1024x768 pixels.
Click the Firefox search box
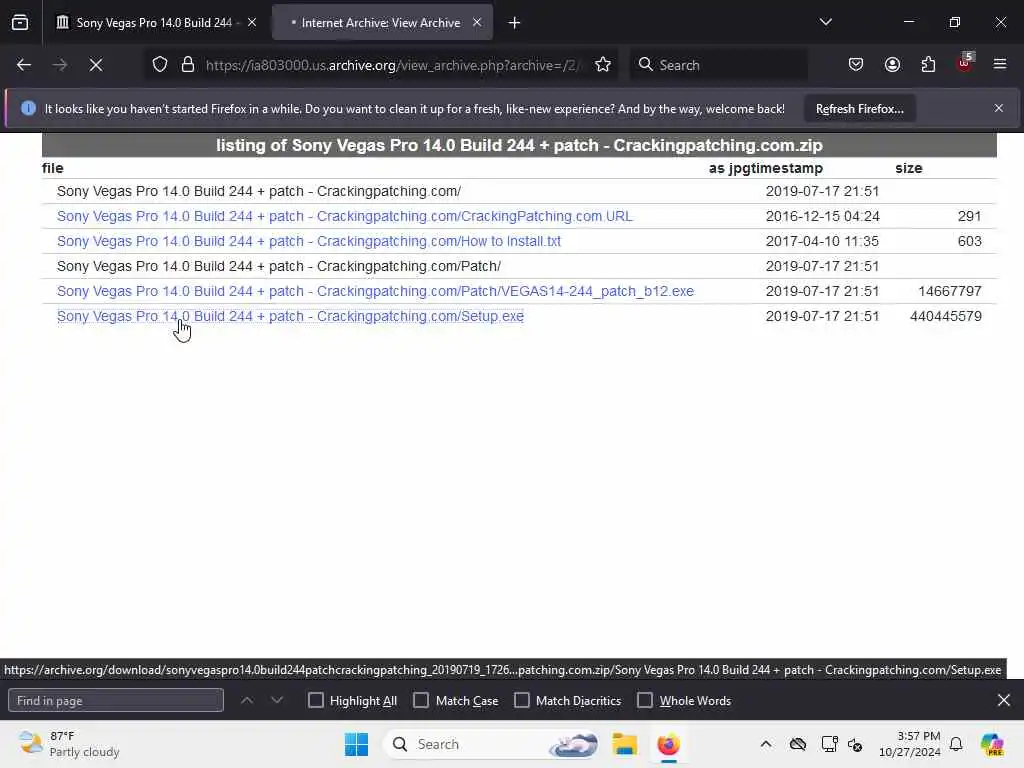pyautogui.click(x=719, y=65)
